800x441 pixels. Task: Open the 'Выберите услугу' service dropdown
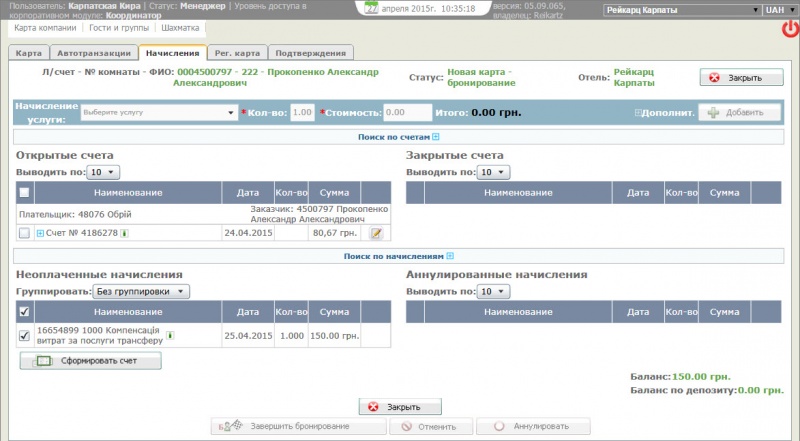point(158,113)
